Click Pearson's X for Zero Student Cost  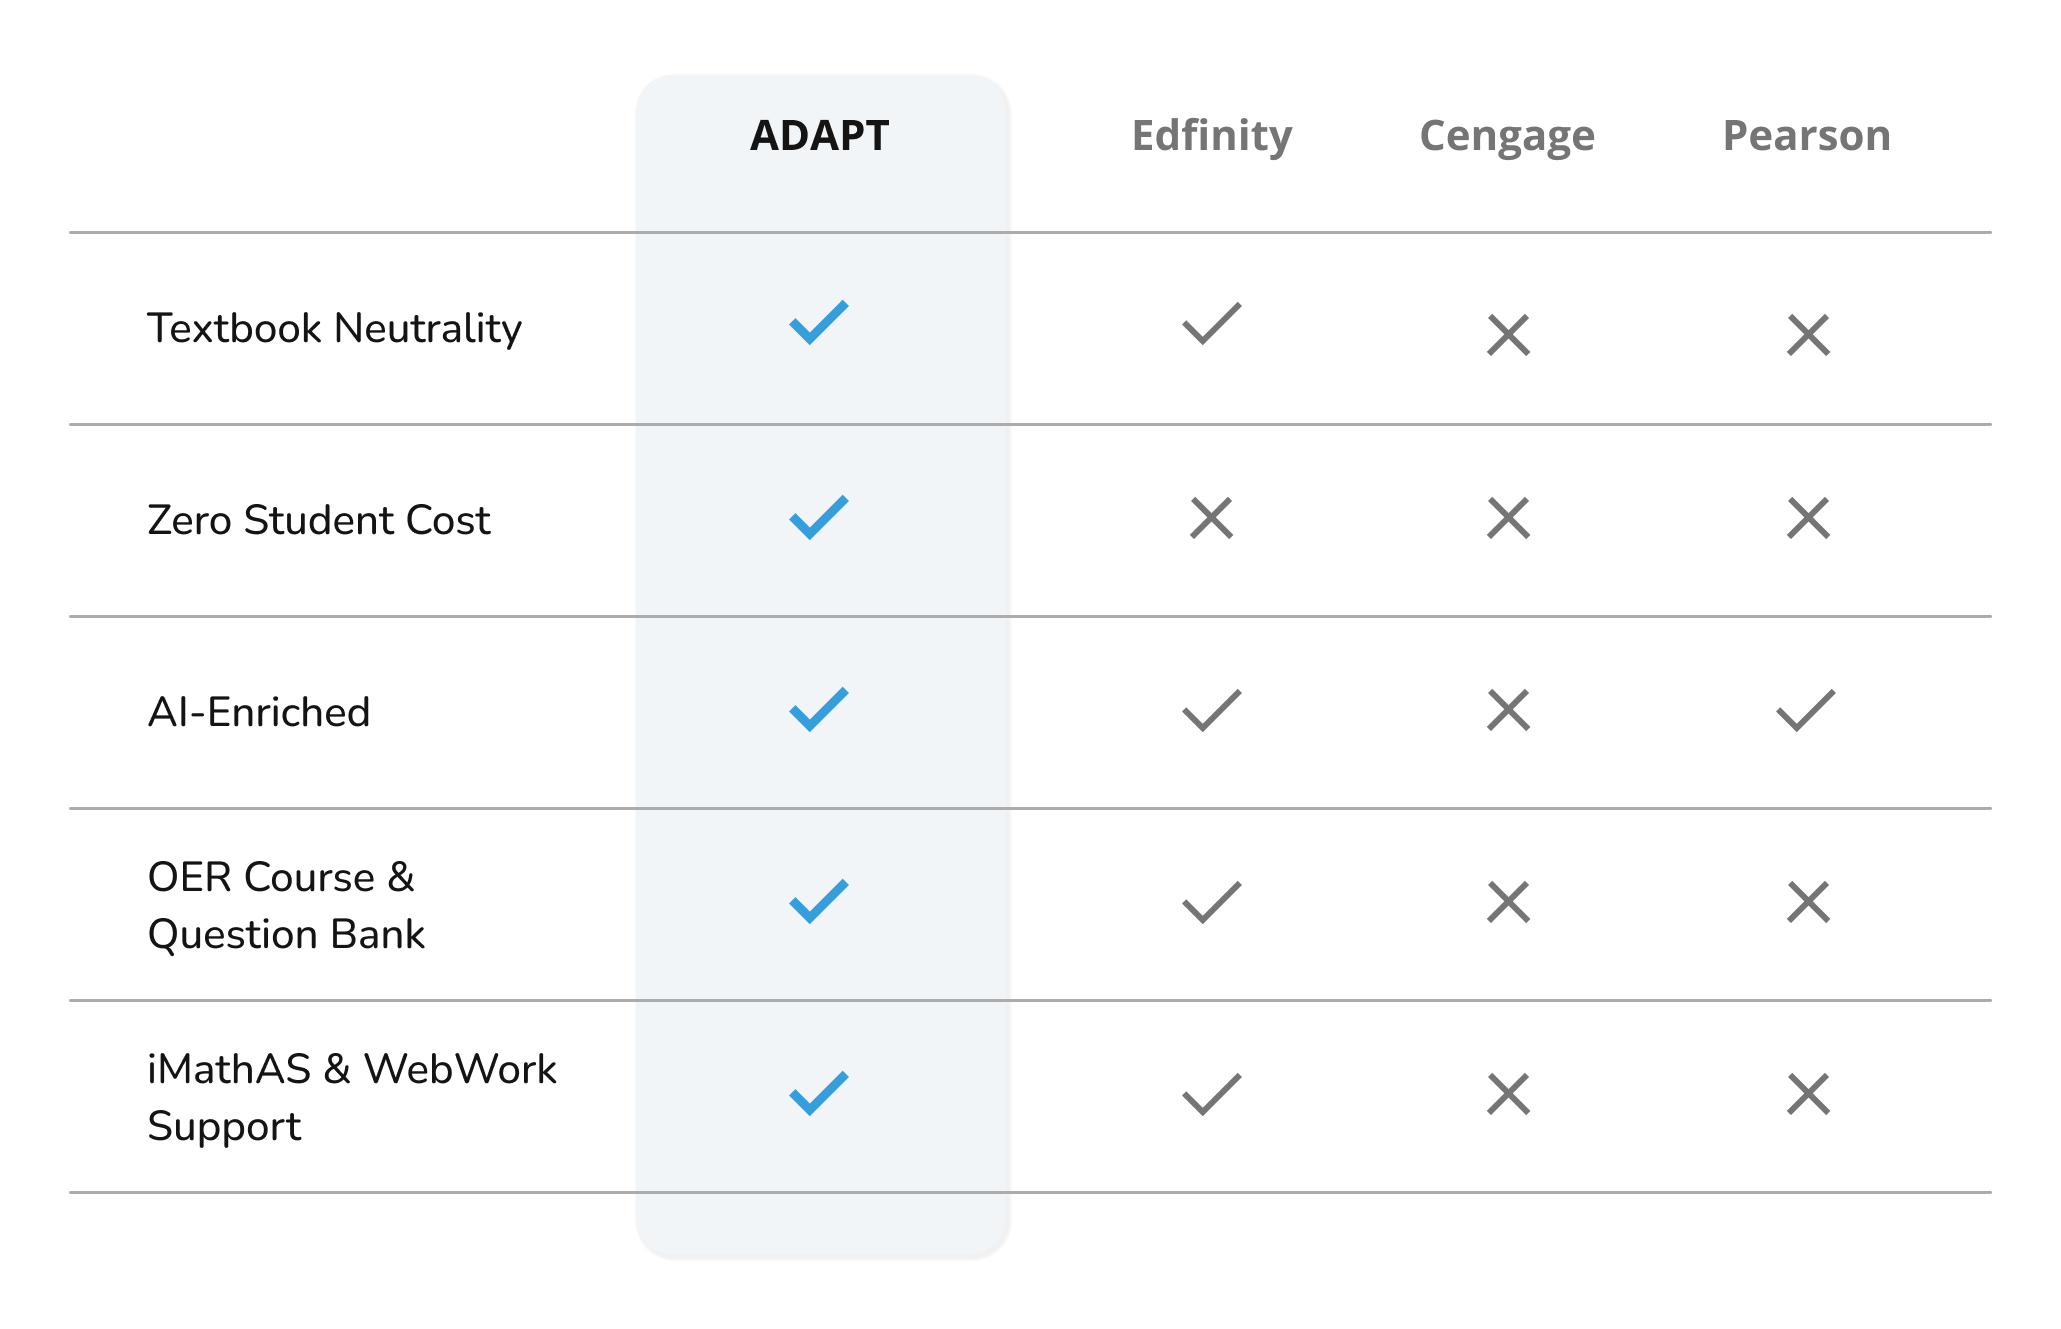coord(1808,518)
